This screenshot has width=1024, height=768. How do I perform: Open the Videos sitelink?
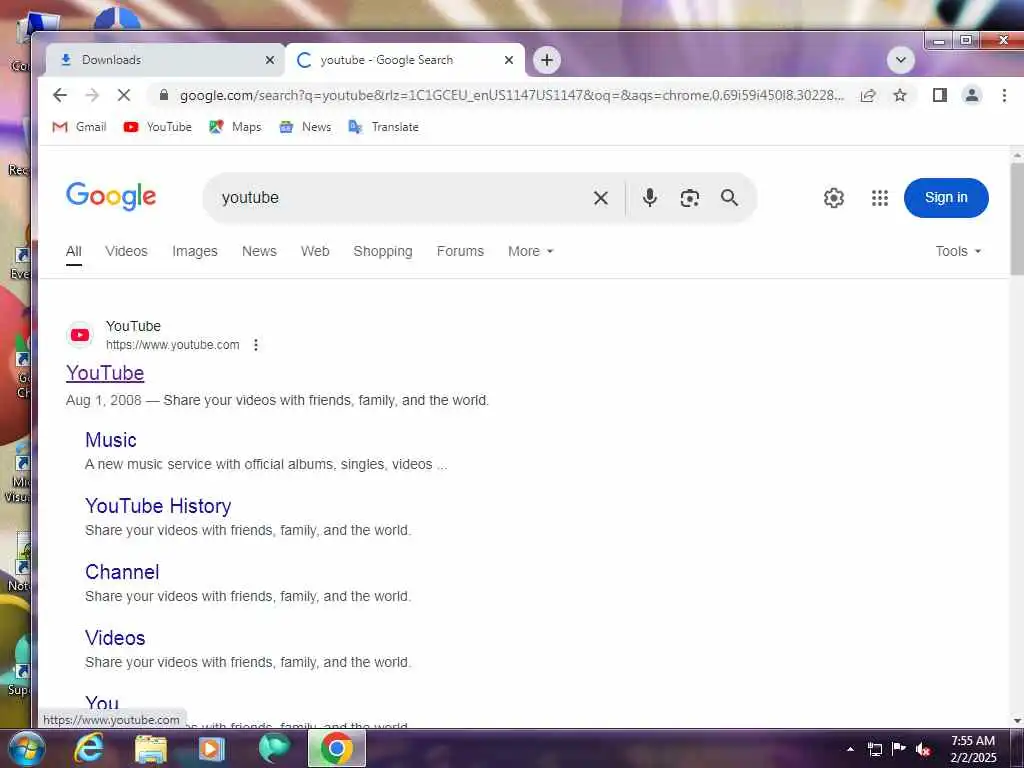115,638
